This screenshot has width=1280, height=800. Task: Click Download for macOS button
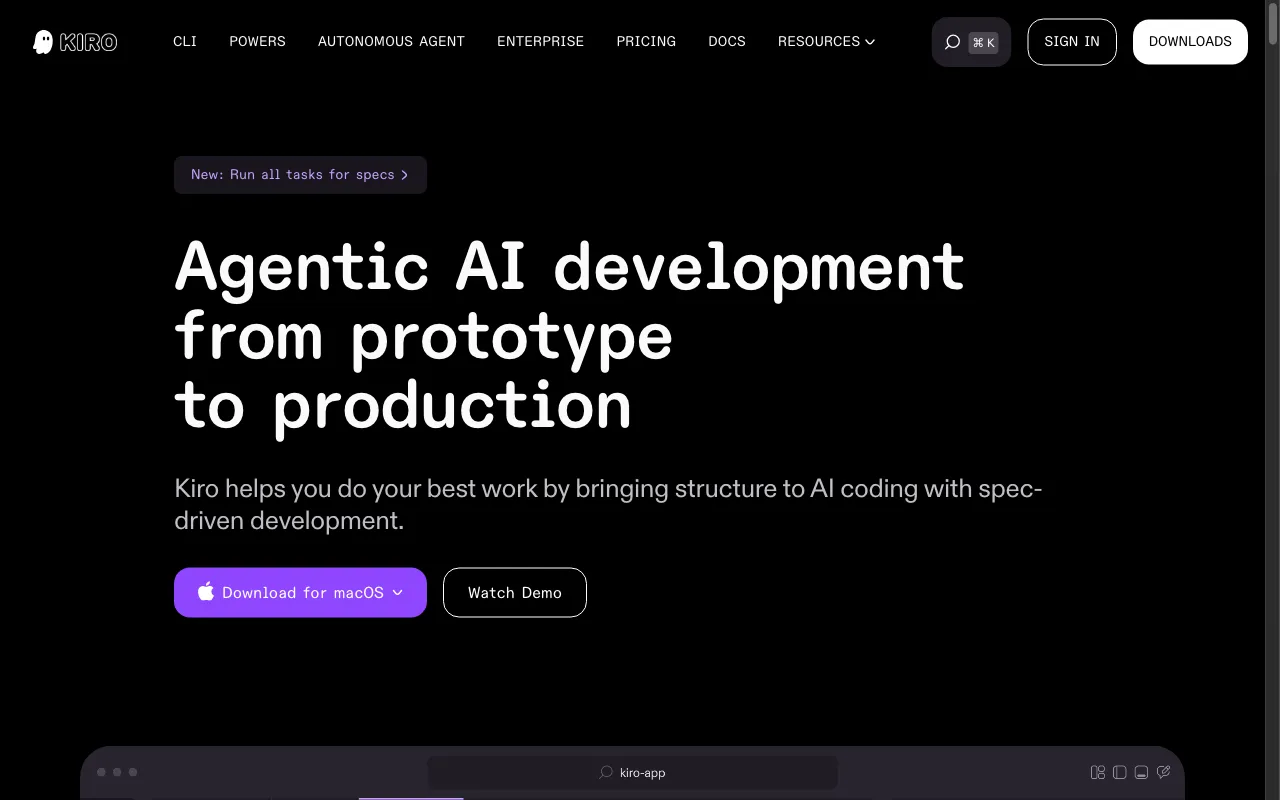300,593
